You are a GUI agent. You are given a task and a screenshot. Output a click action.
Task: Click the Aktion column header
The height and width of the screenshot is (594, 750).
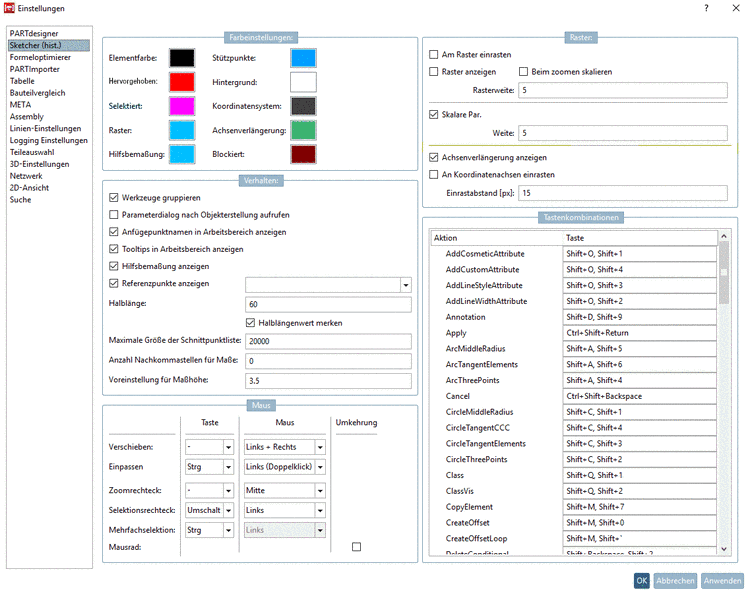[496, 238]
